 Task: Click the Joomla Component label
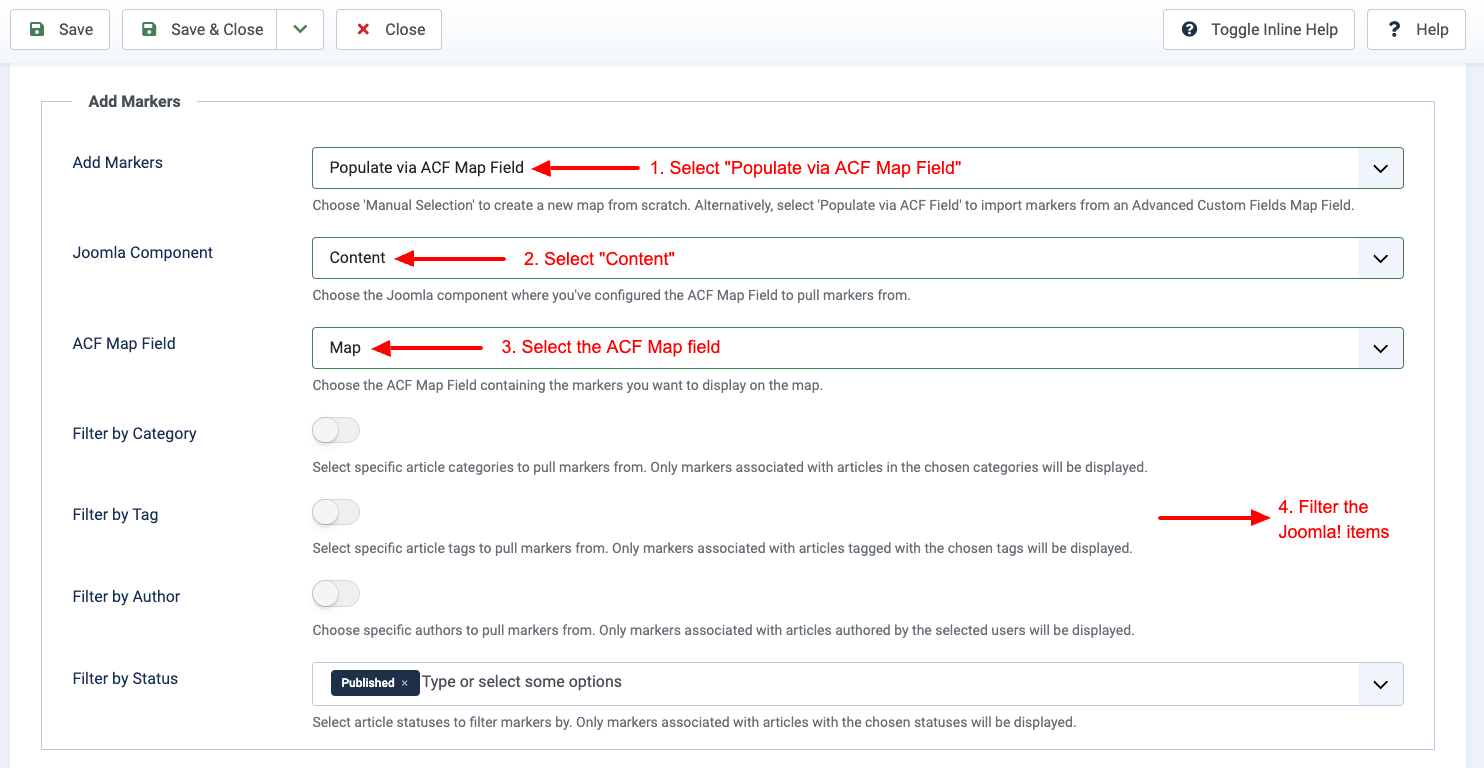point(143,253)
